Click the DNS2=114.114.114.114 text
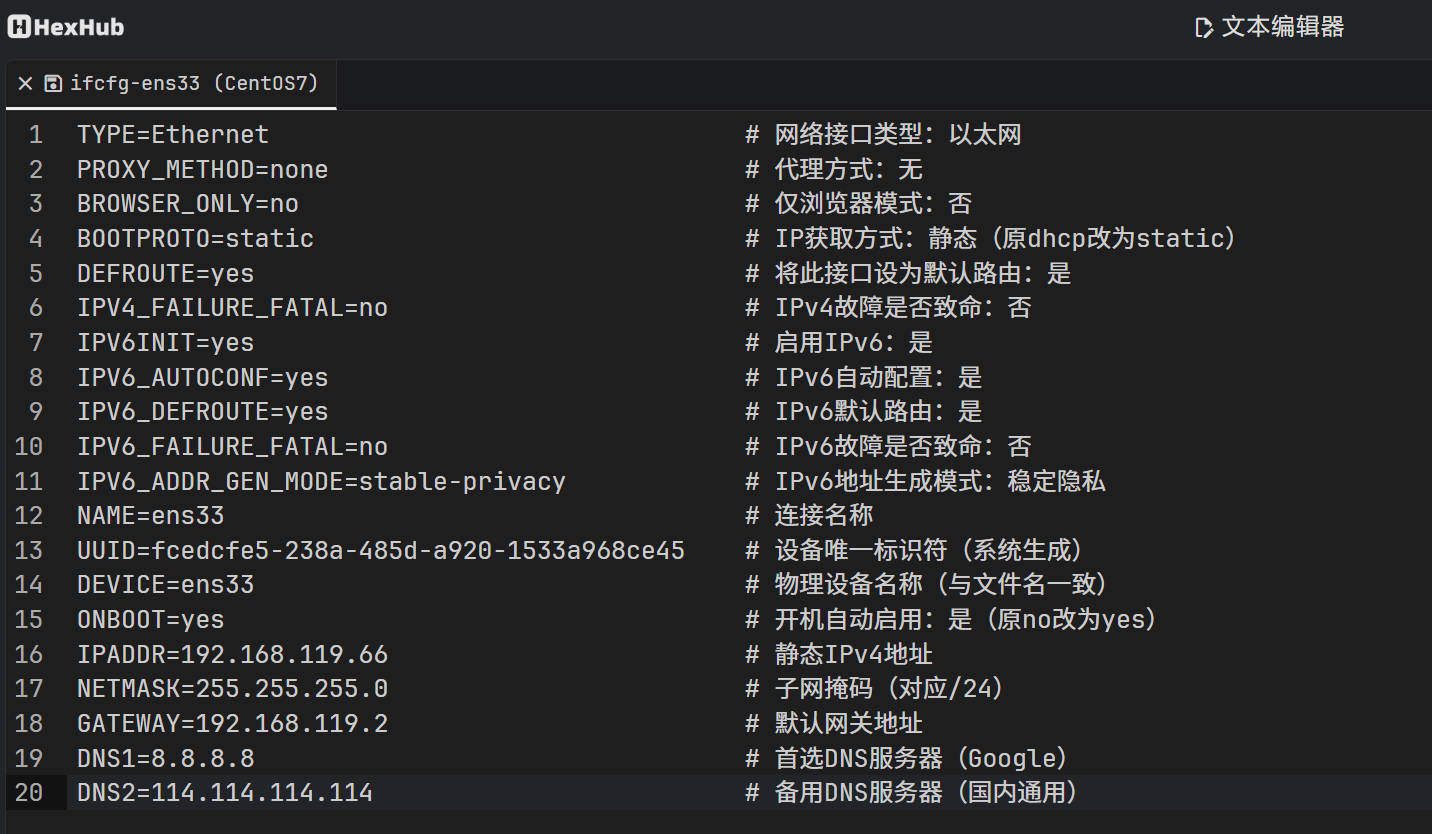Image resolution: width=1432 pixels, height=834 pixels. pos(225,793)
